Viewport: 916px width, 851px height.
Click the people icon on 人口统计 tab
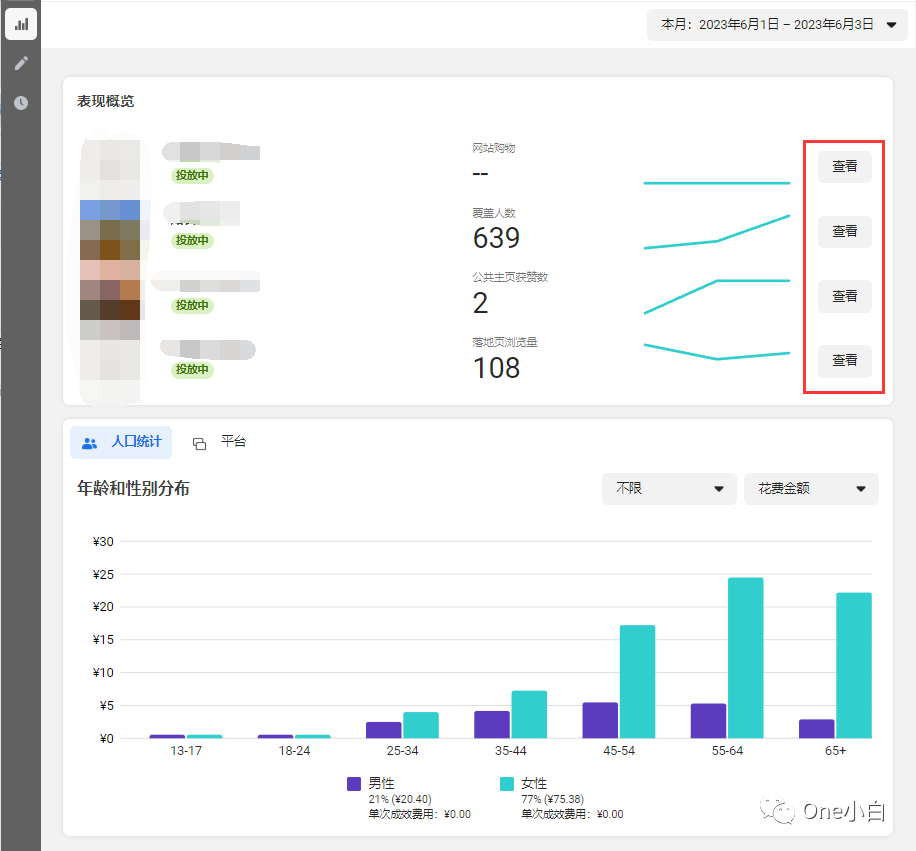tap(89, 442)
